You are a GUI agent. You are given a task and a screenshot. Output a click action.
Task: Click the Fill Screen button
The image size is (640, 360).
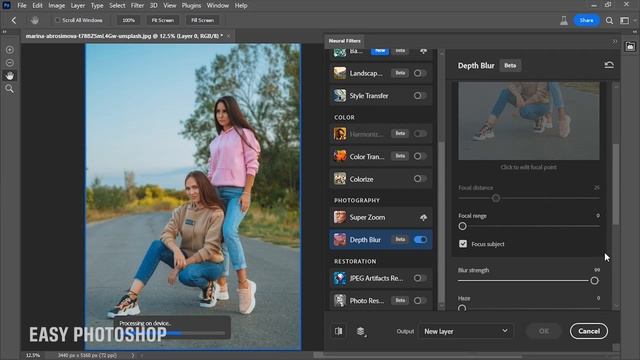click(202, 20)
